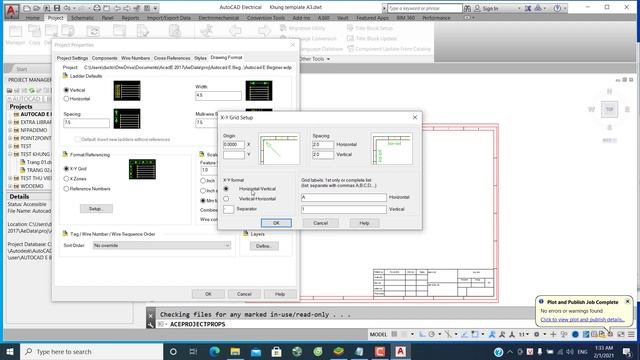
Task: Click the Setup button under Format Referencing
Action: (x=96, y=209)
